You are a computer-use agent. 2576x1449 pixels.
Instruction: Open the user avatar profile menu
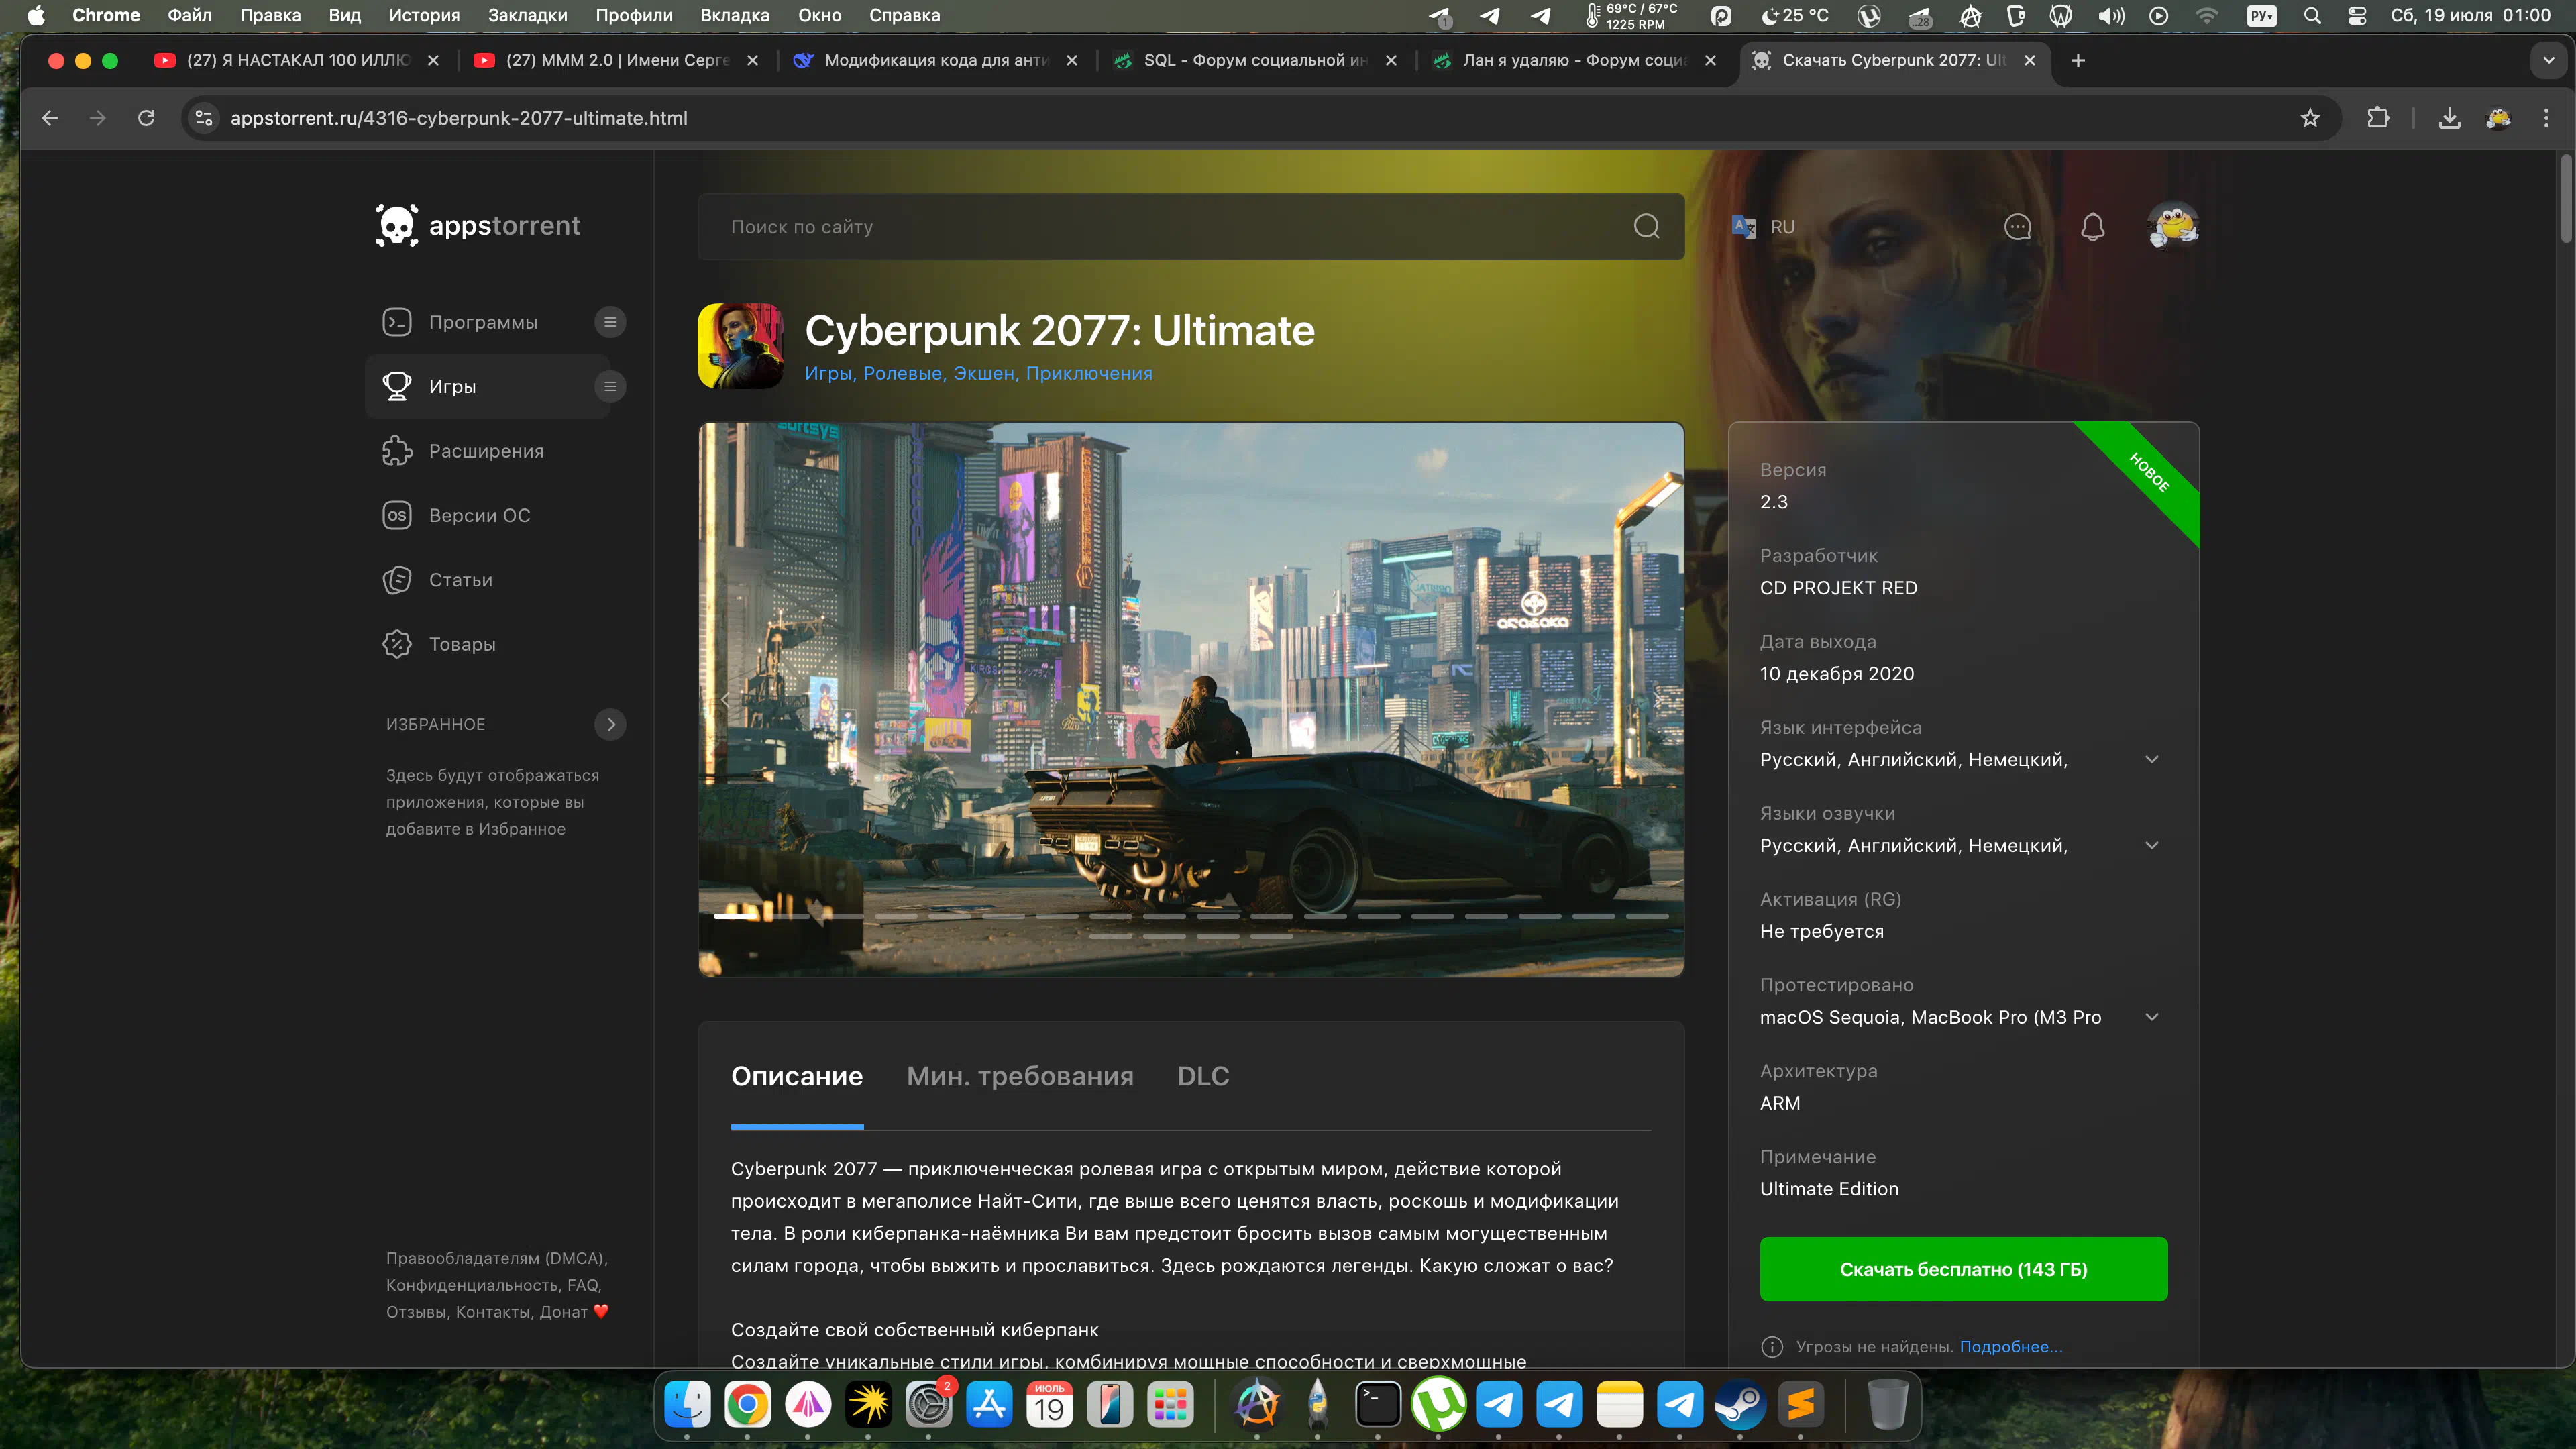click(2172, 226)
